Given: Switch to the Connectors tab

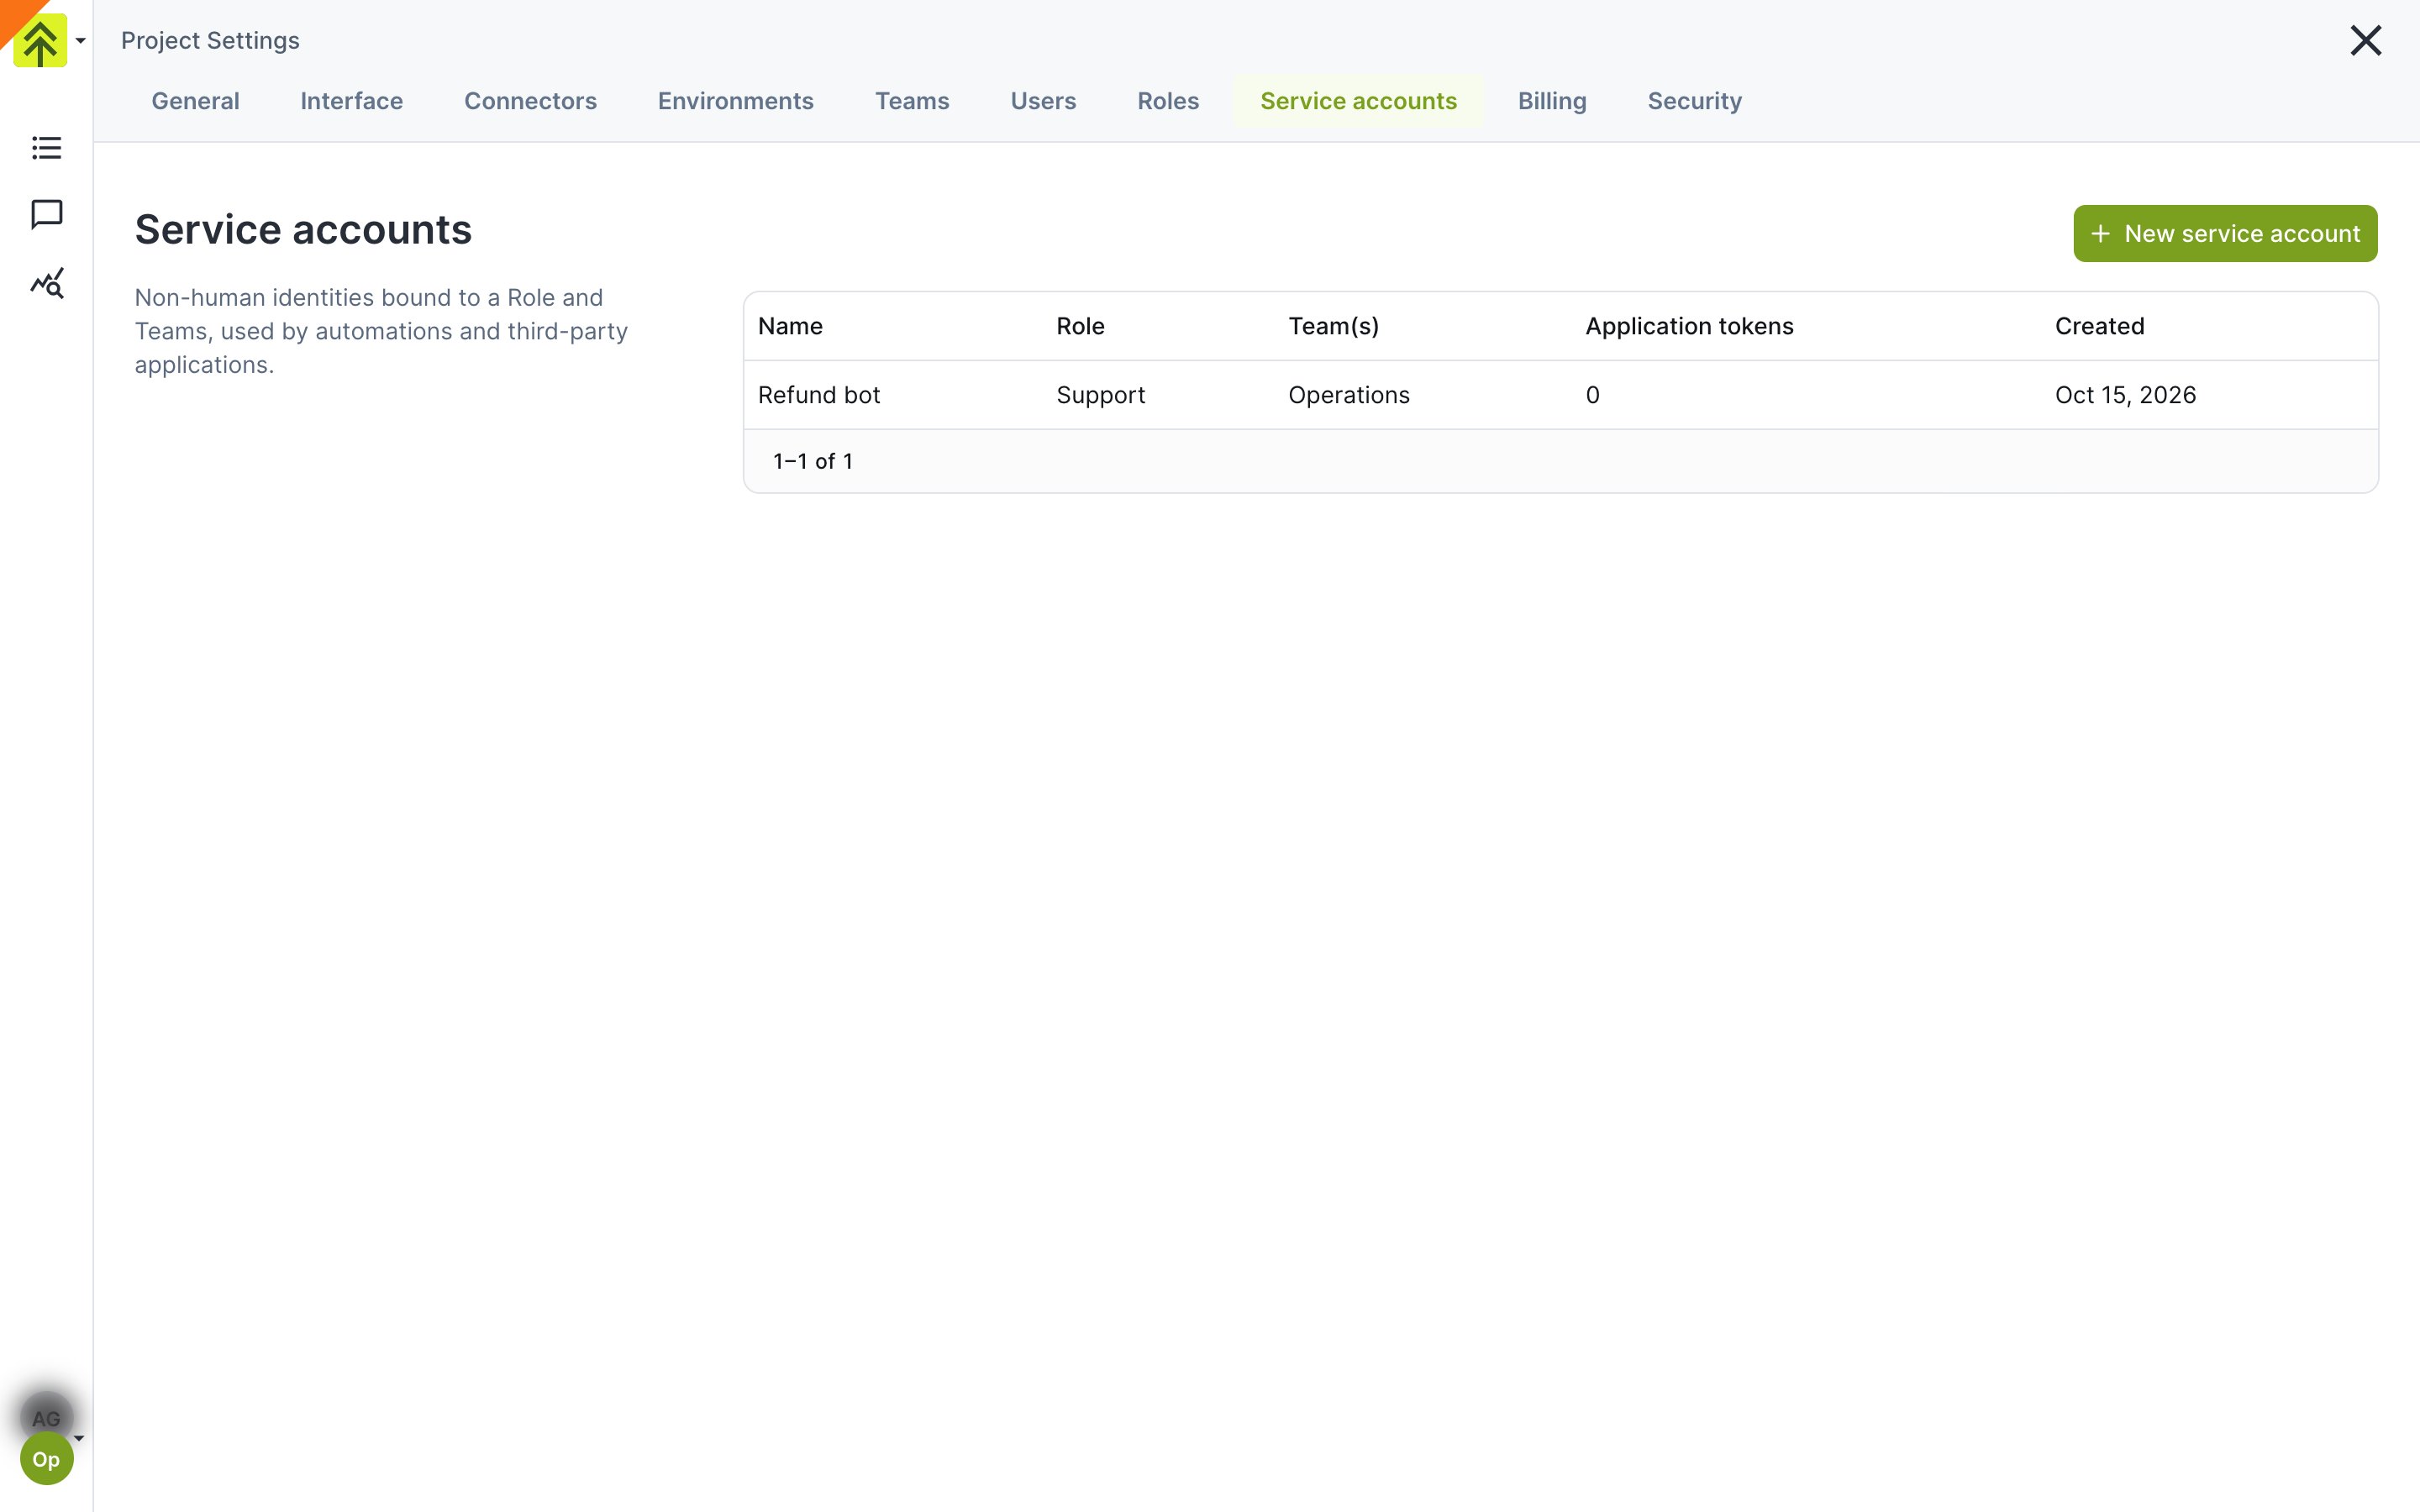Looking at the screenshot, I should click(530, 101).
